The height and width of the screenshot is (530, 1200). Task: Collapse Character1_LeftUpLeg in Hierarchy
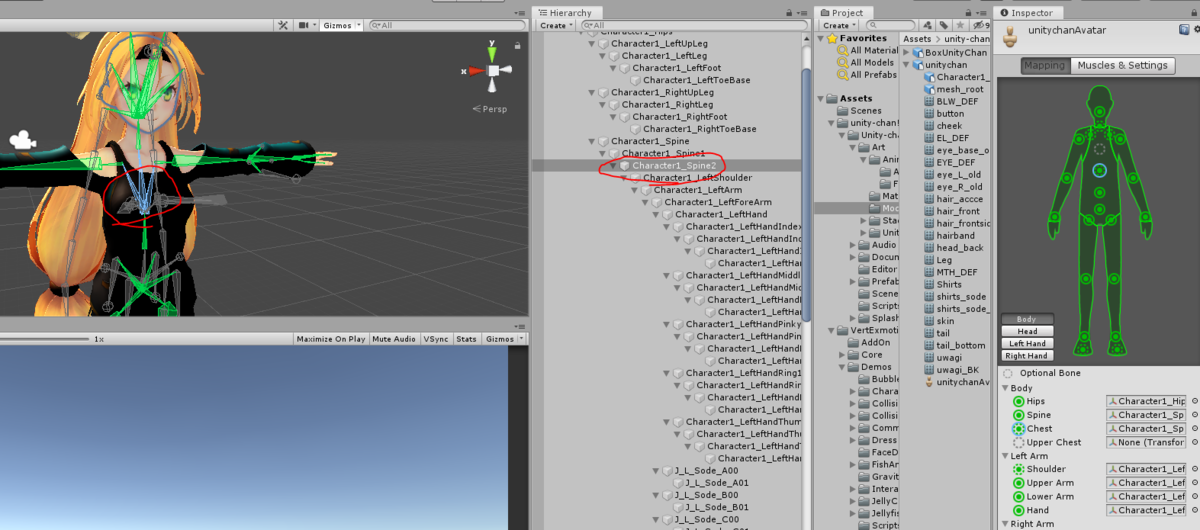(591, 44)
